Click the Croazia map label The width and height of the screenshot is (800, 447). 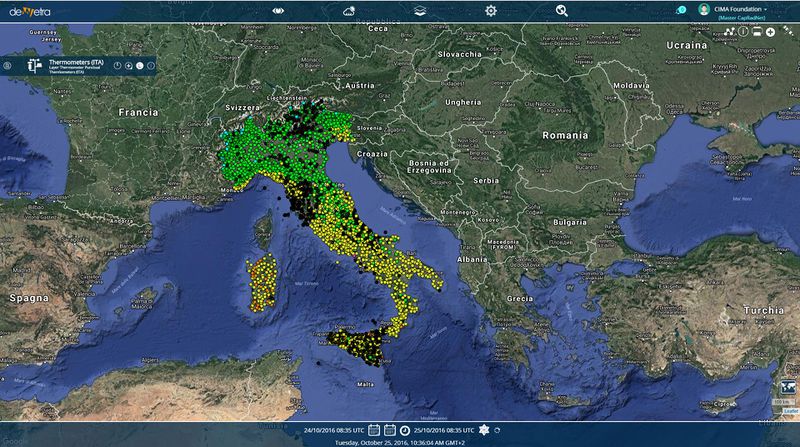click(372, 154)
